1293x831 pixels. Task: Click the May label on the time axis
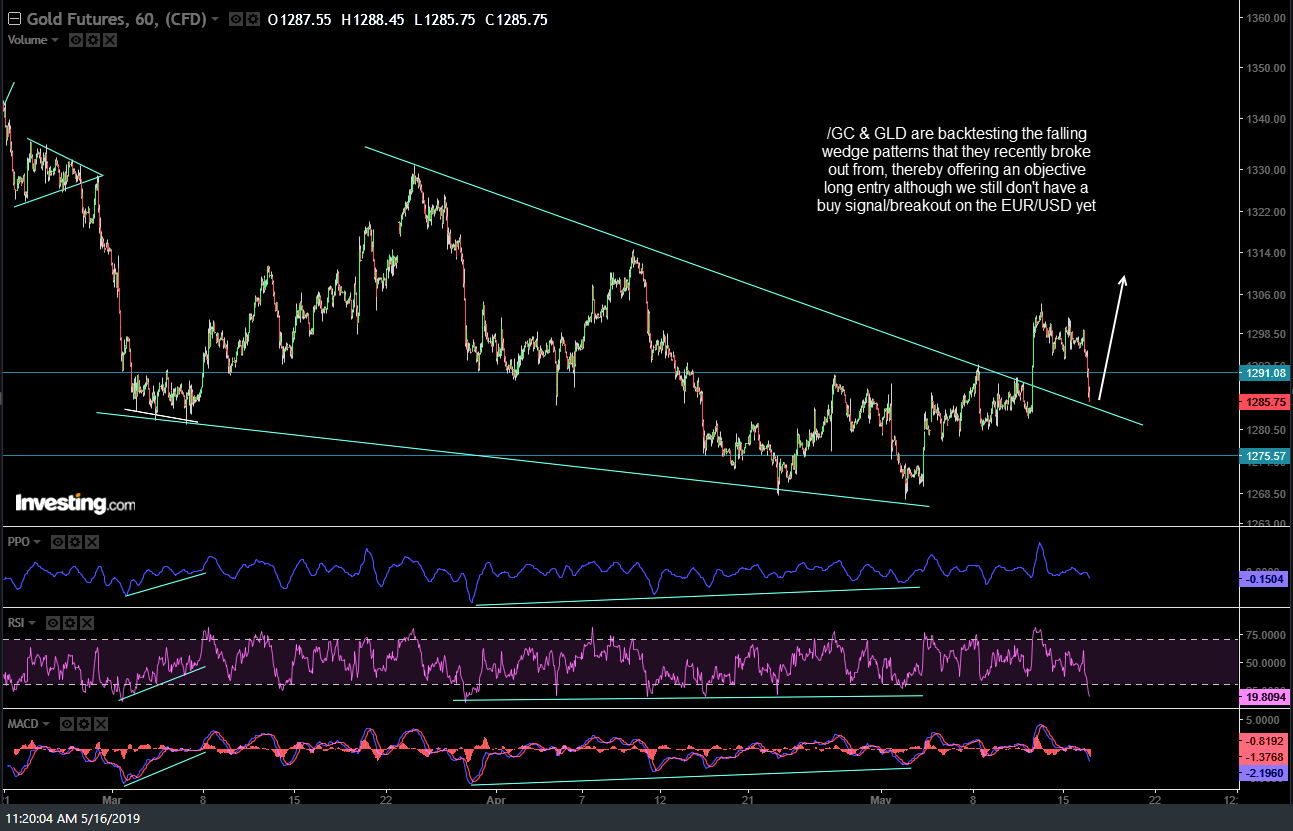[x=880, y=800]
